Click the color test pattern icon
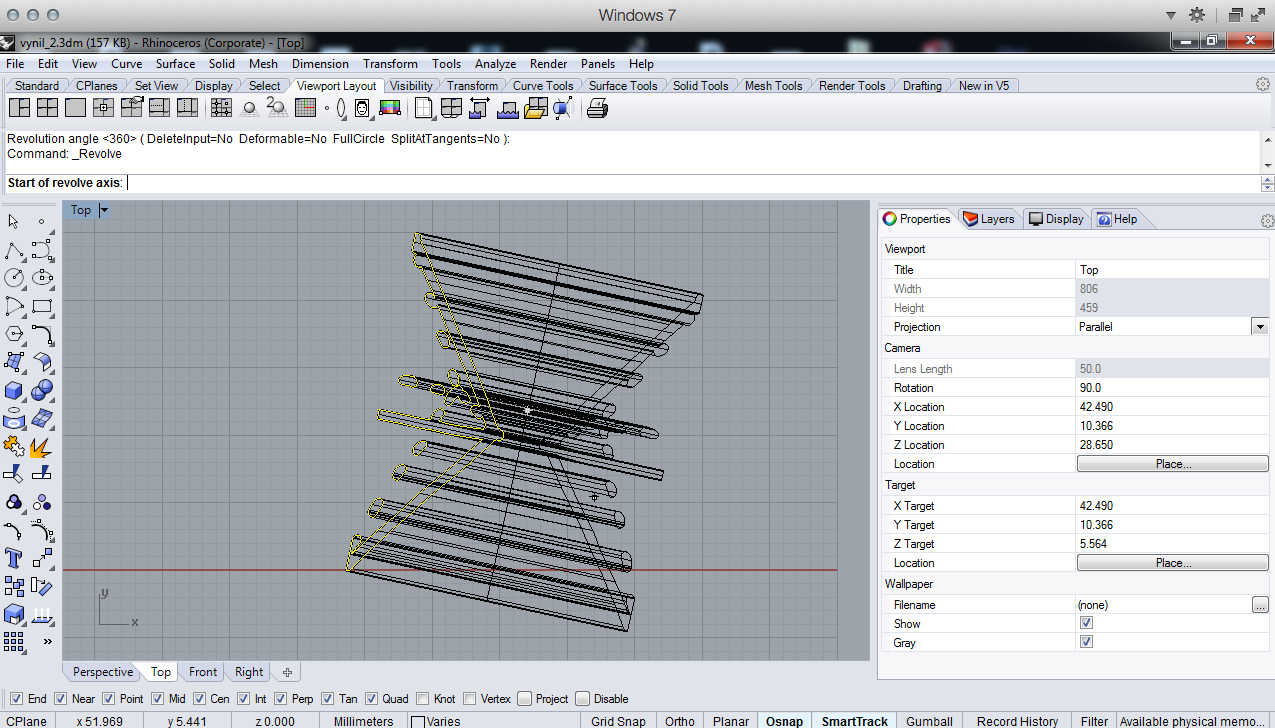1275x728 pixels. [390, 108]
